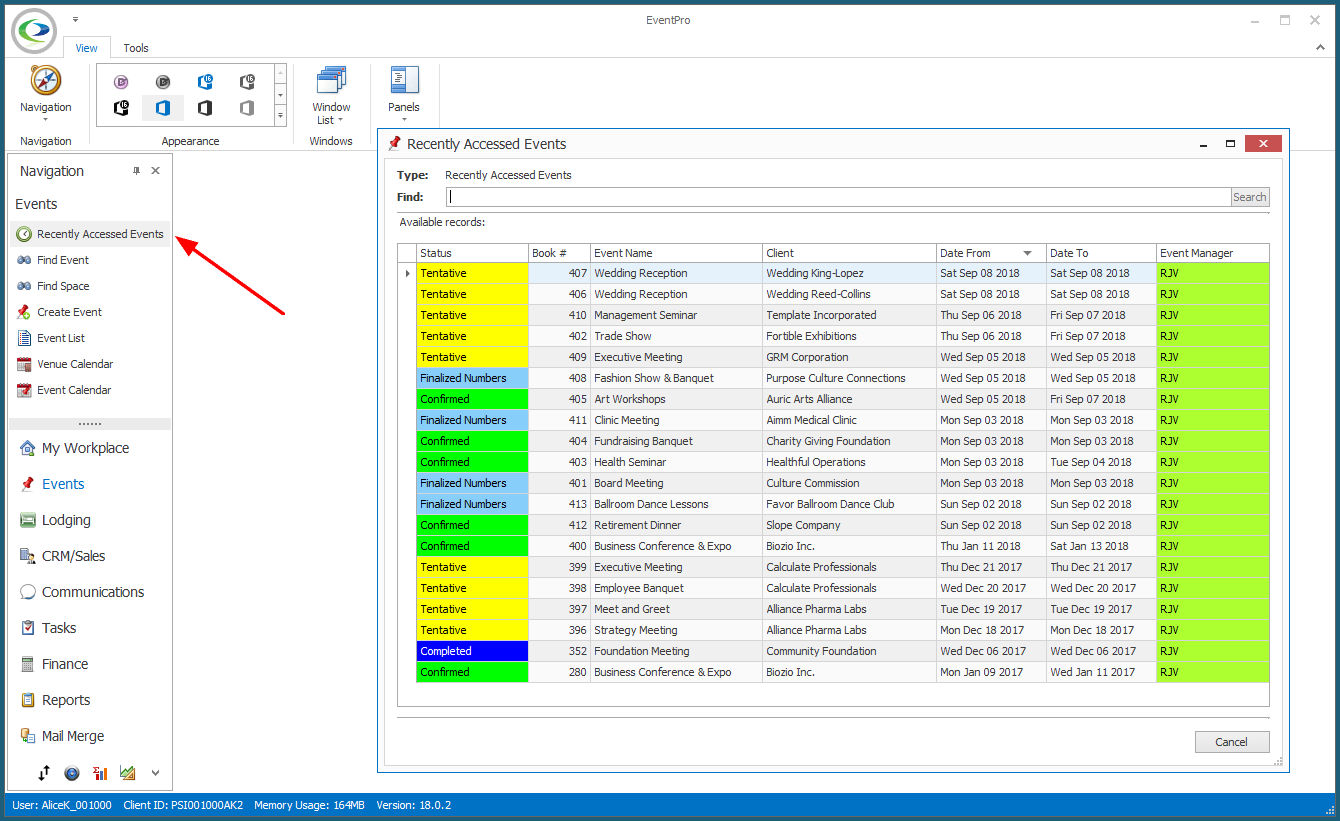Go to Finance module
The width and height of the screenshot is (1340, 821).
coord(54,664)
